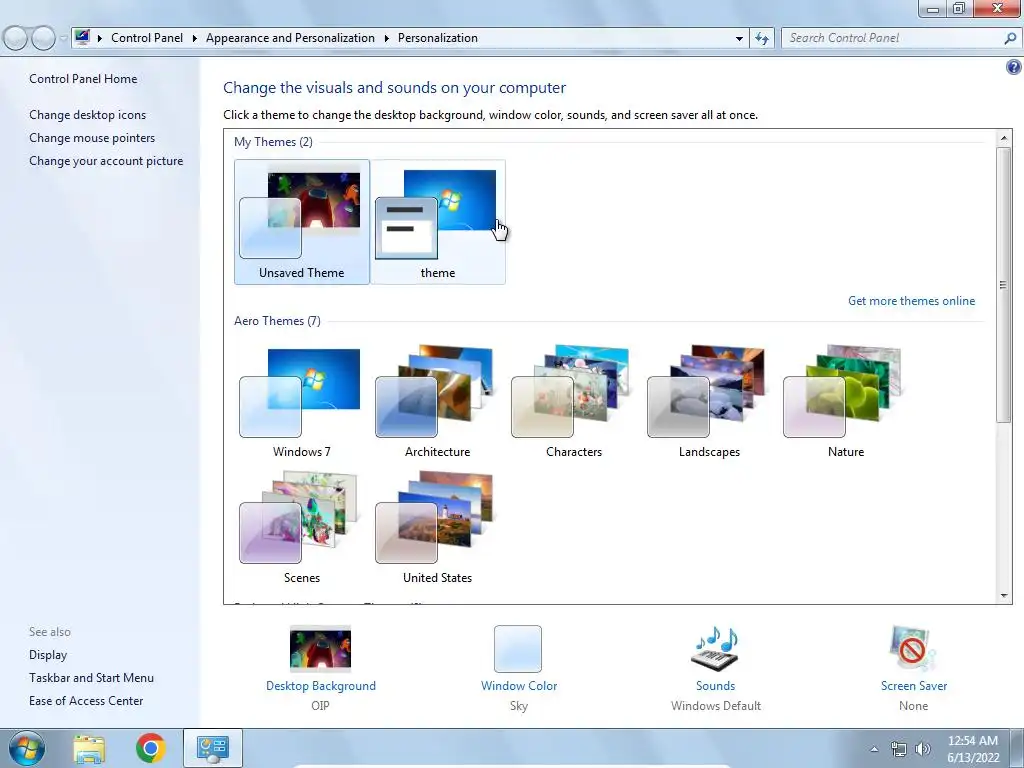
Task: Click the theme list scrollbar thumb
Action: 1004,285
